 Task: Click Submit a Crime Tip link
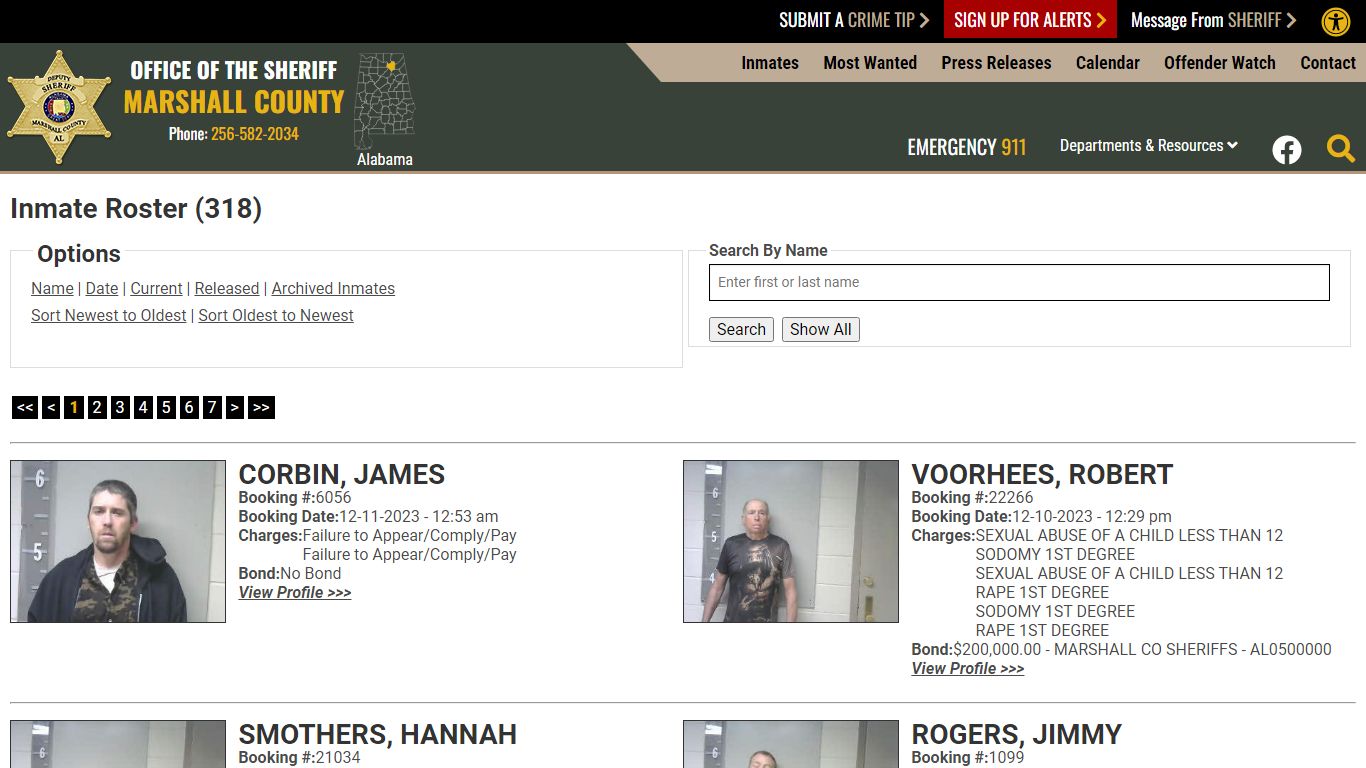click(854, 20)
